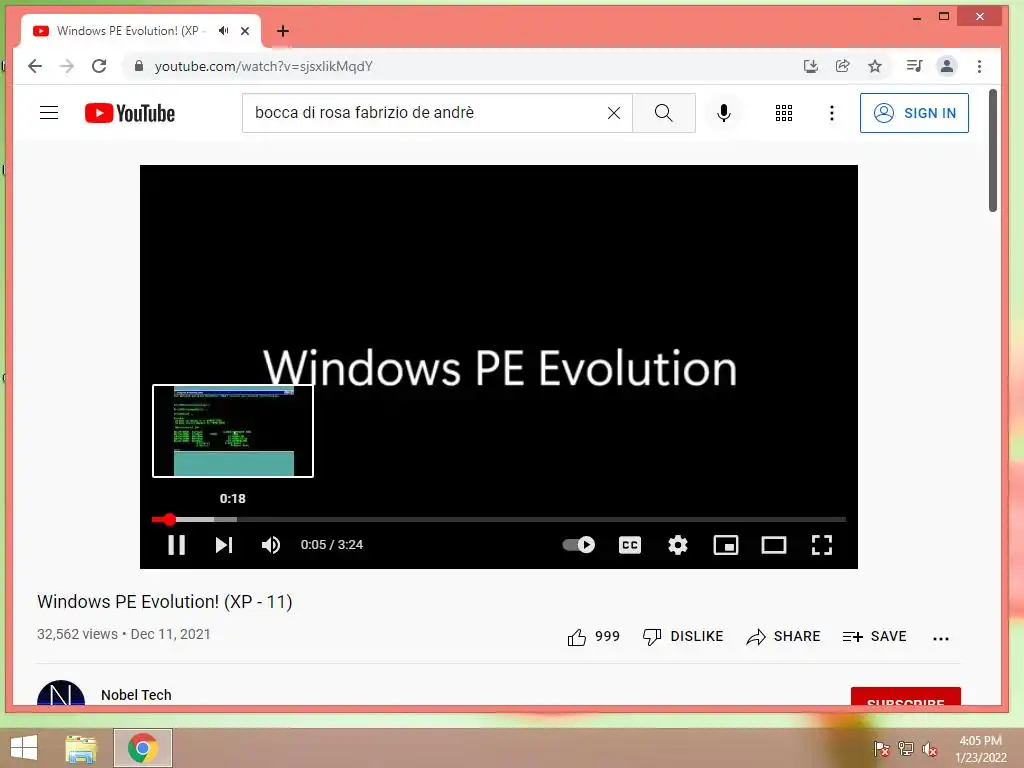Image resolution: width=1024 pixels, height=768 pixels.
Task: Enter full screen
Action: point(822,545)
